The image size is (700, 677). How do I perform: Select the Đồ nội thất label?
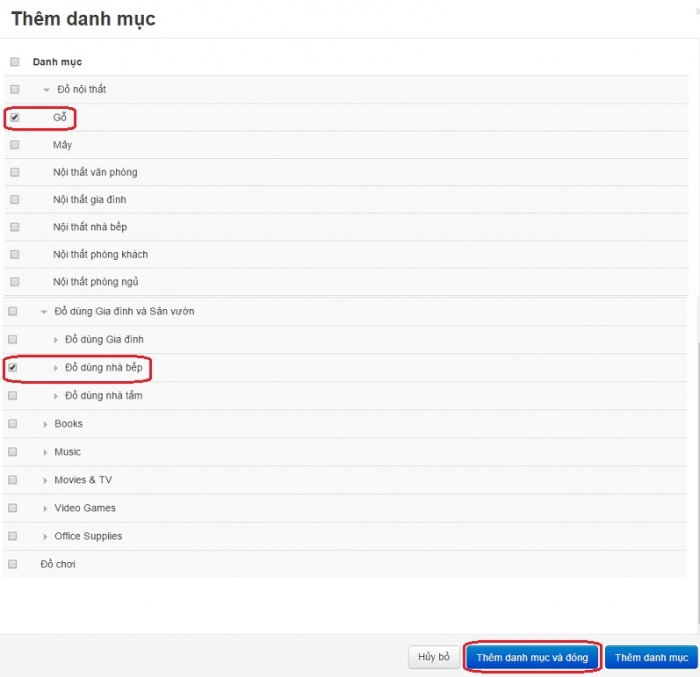pyautogui.click(x=82, y=89)
